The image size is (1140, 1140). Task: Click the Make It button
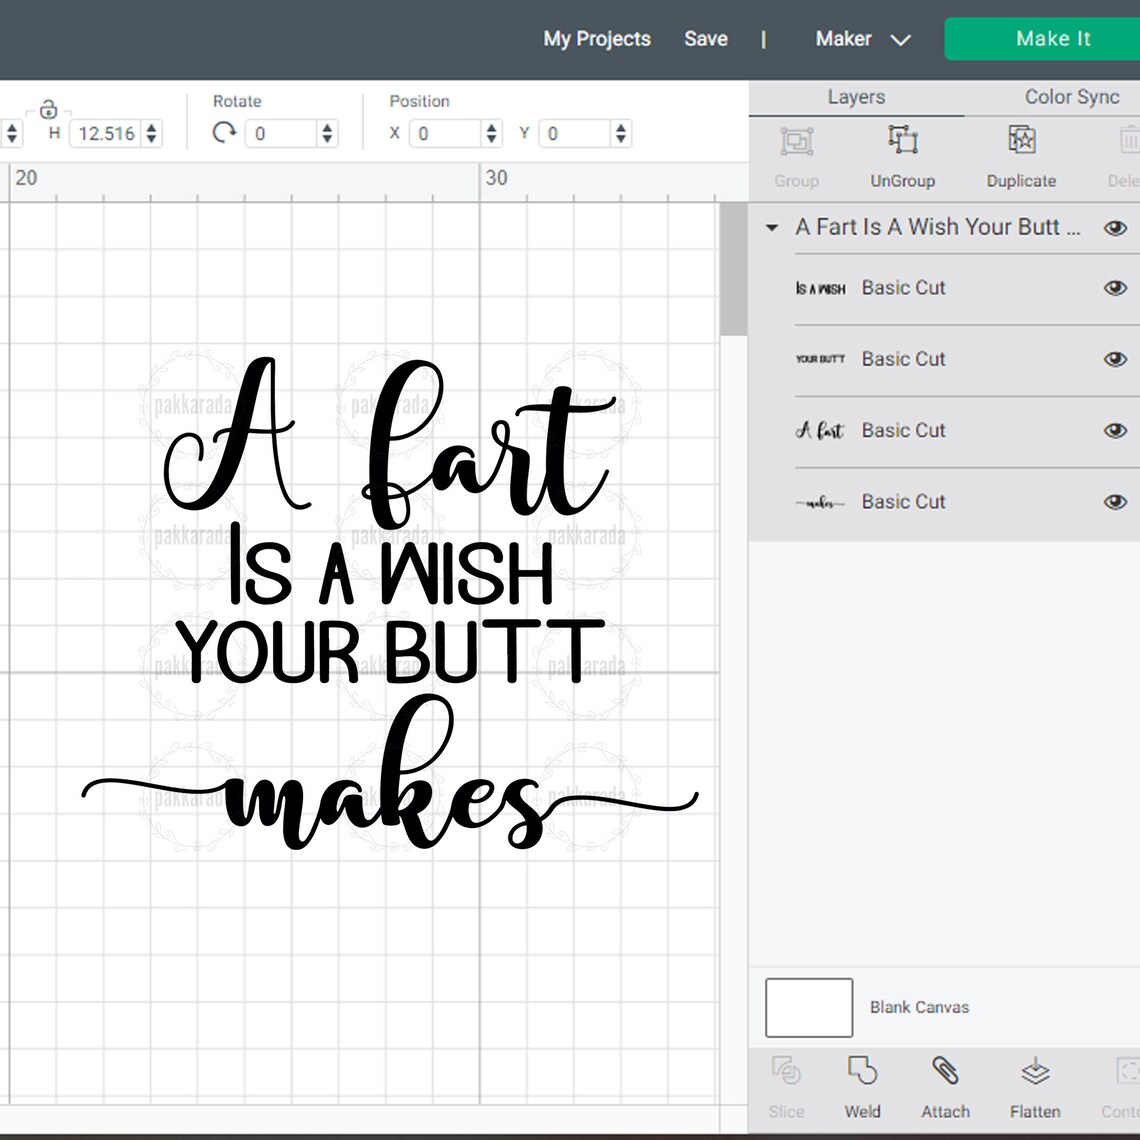[x=1053, y=39]
